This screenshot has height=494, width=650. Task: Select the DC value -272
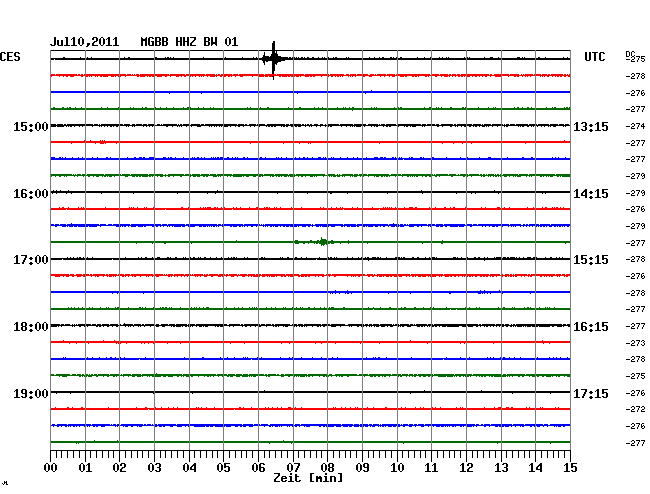coord(635,409)
